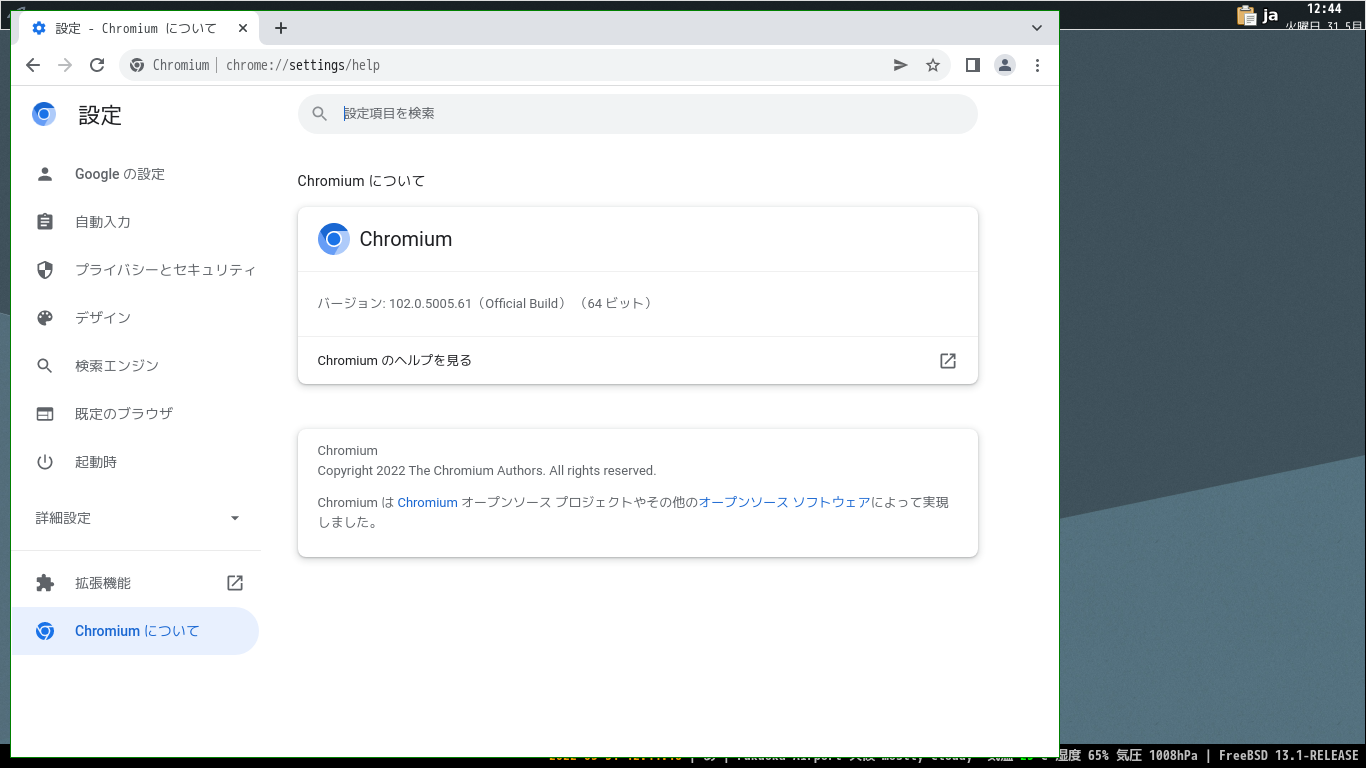1366x768 pixels.
Task: Click the browser window icon for 既定のブラウザ
Action: (45, 414)
